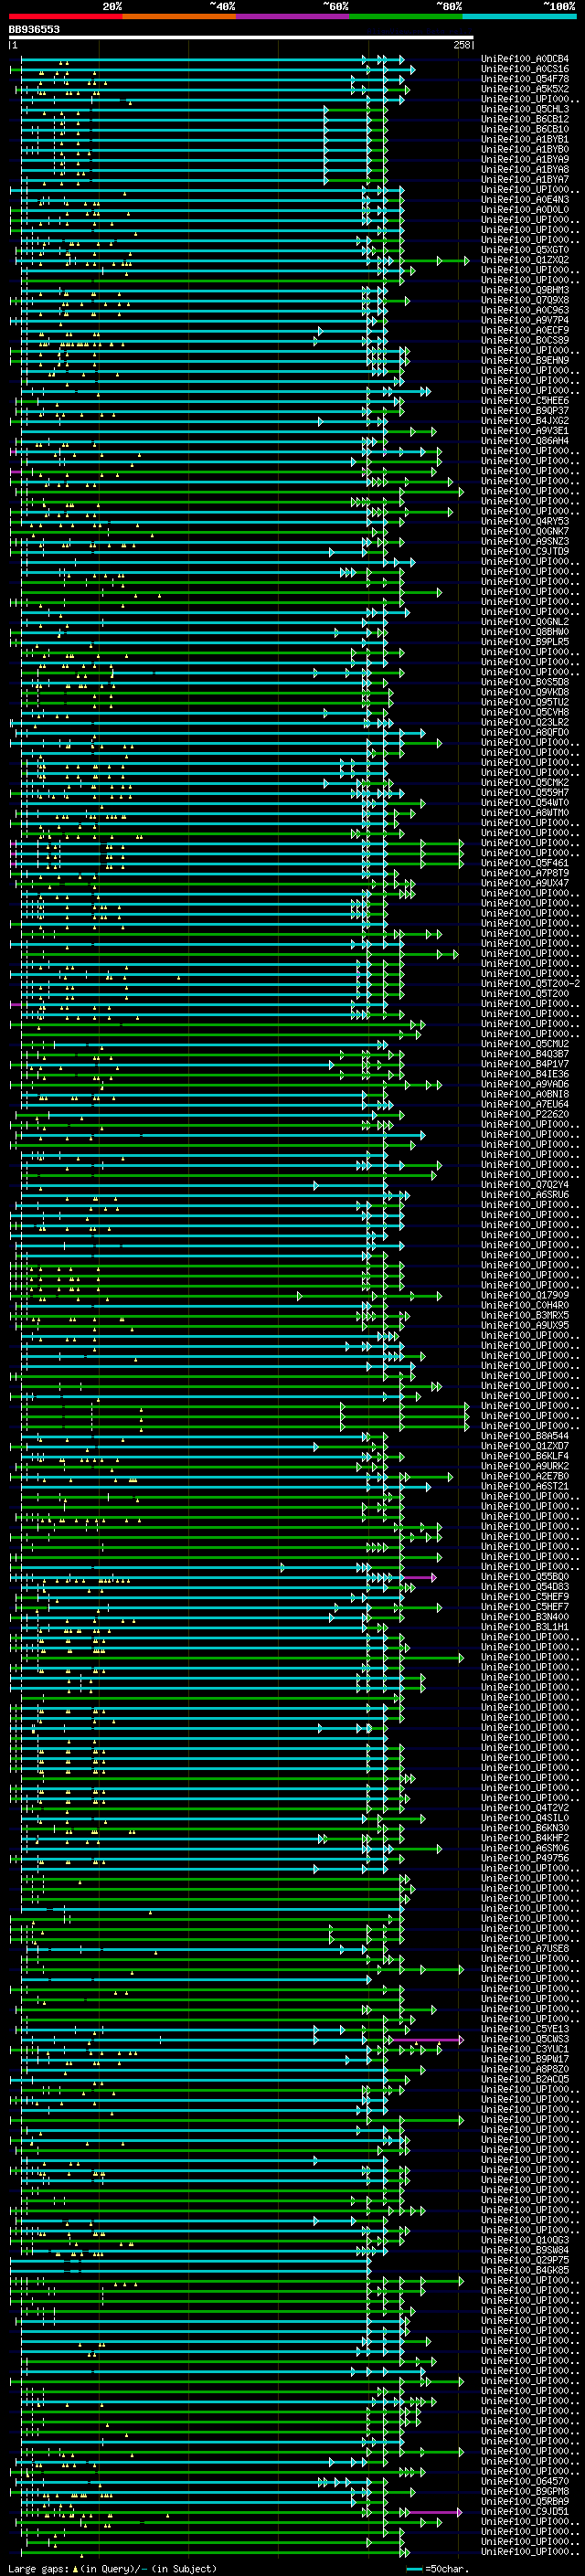Click hit label UniRef100_Q5F461

click(525, 864)
